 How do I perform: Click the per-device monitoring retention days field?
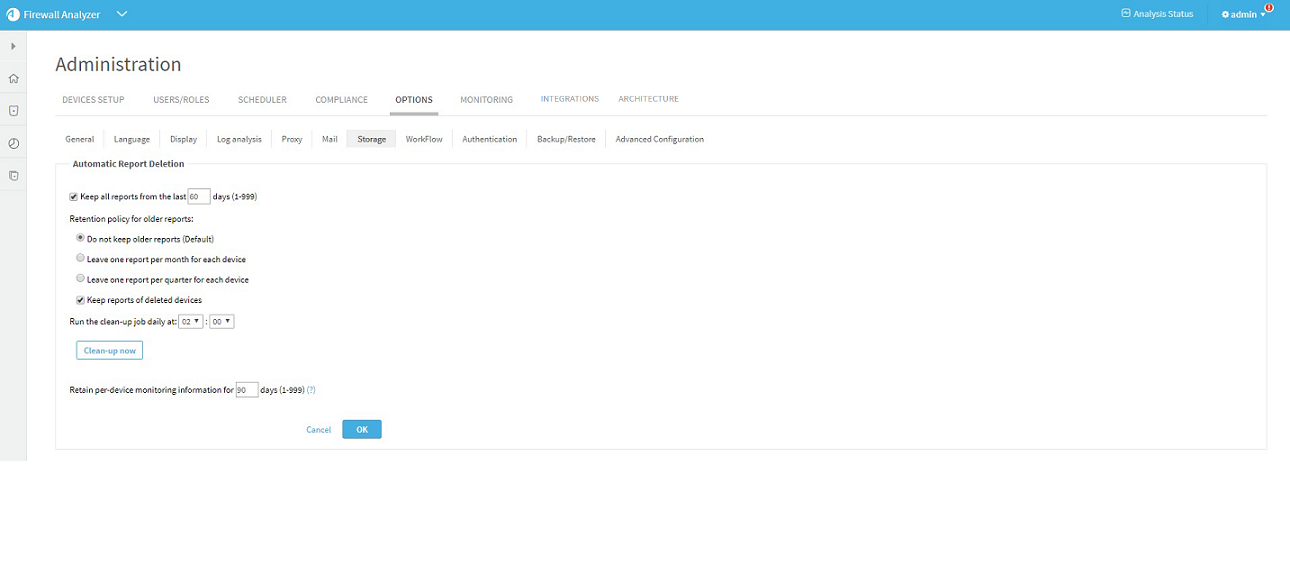[x=246, y=390]
